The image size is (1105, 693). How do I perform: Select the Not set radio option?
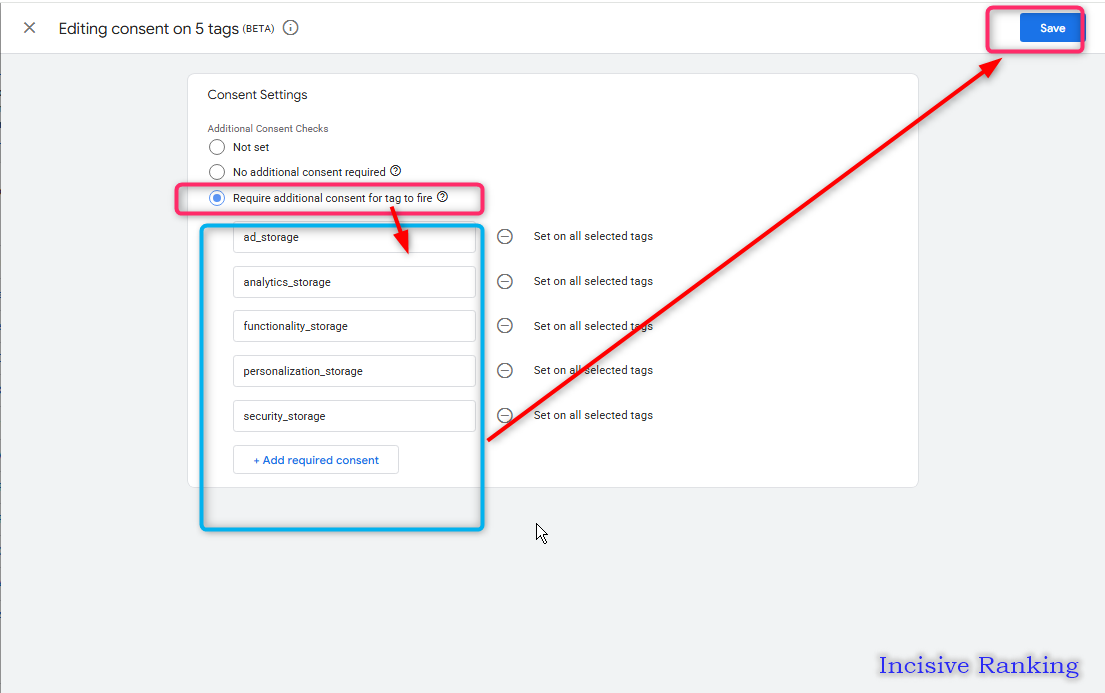(217, 147)
